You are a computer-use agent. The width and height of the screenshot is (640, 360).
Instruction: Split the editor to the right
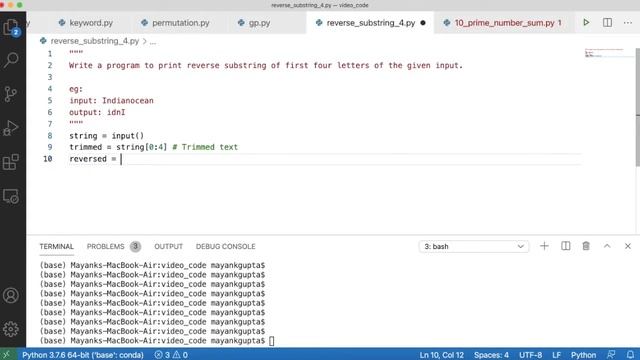[607, 22]
